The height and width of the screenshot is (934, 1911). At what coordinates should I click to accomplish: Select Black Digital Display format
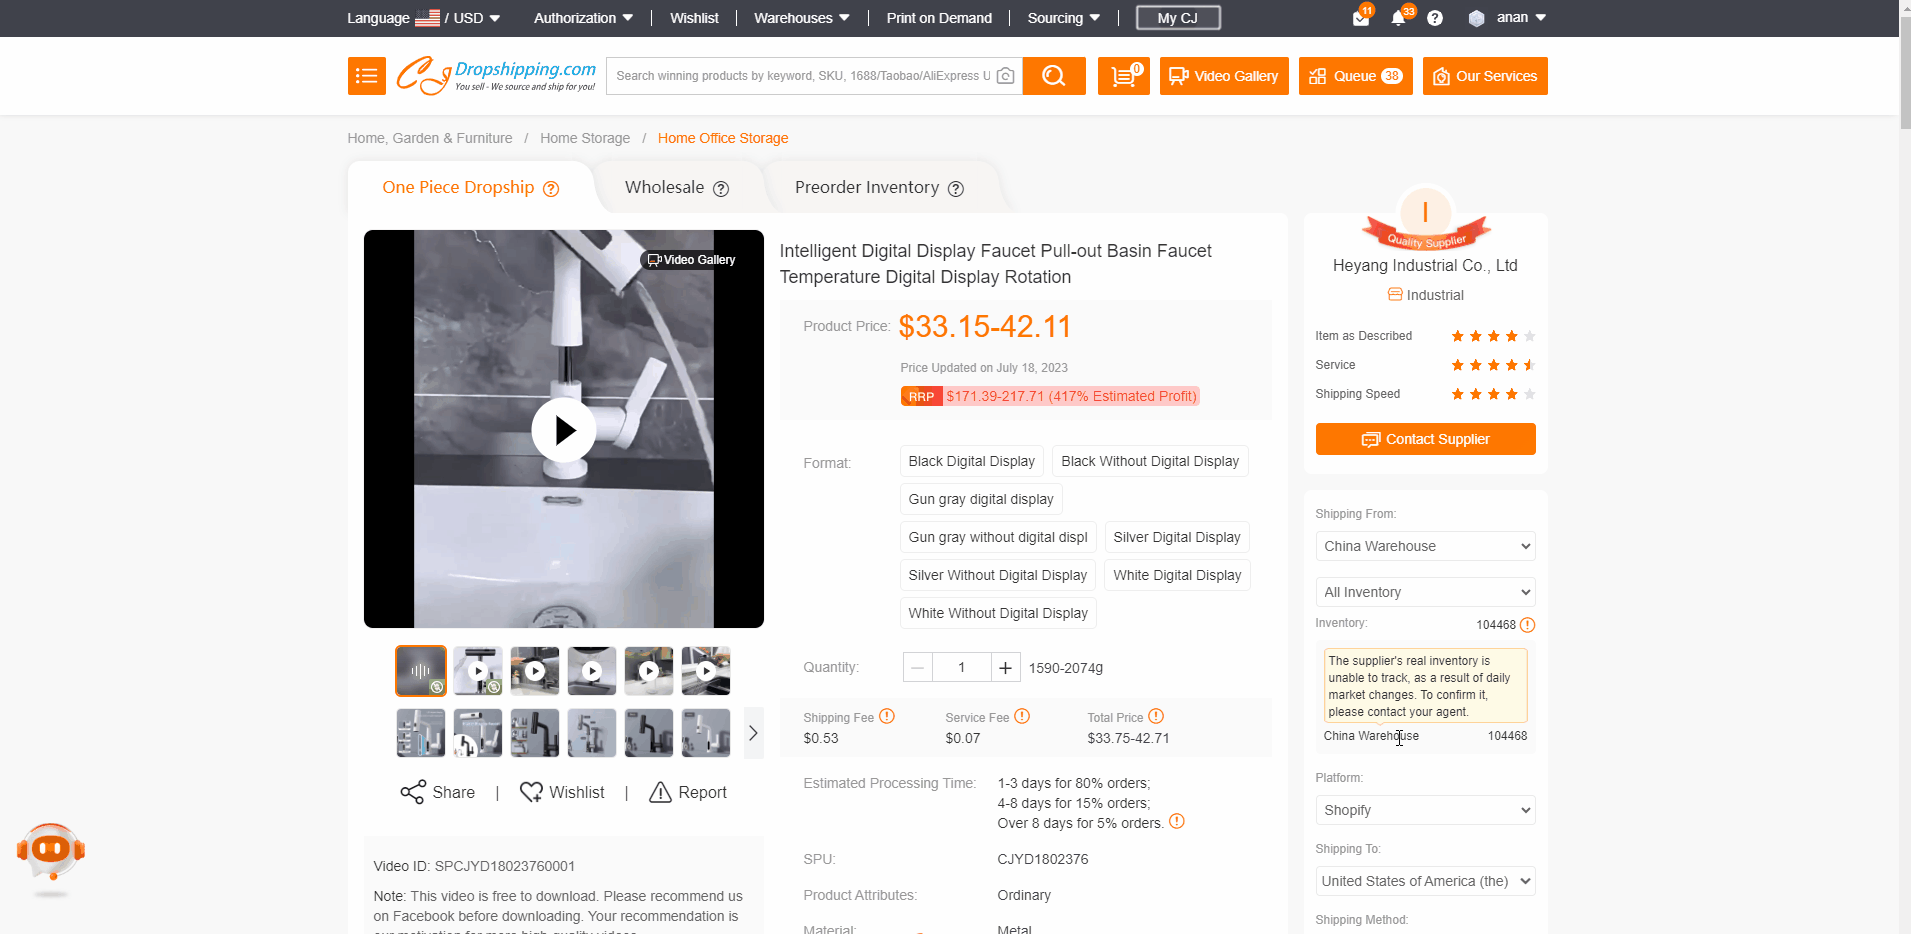click(x=971, y=461)
